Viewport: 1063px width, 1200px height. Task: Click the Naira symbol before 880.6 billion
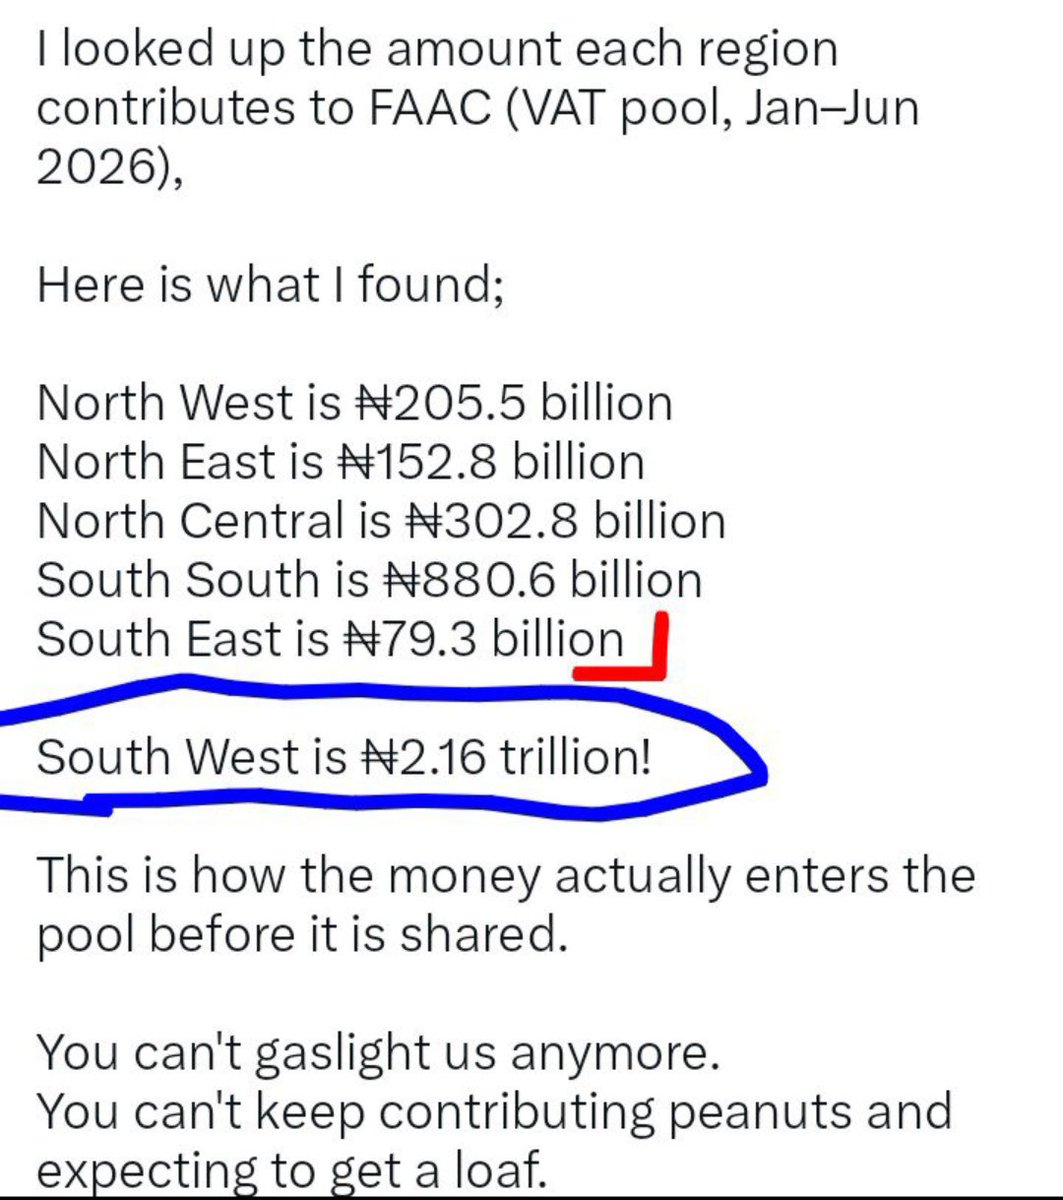click(401, 580)
